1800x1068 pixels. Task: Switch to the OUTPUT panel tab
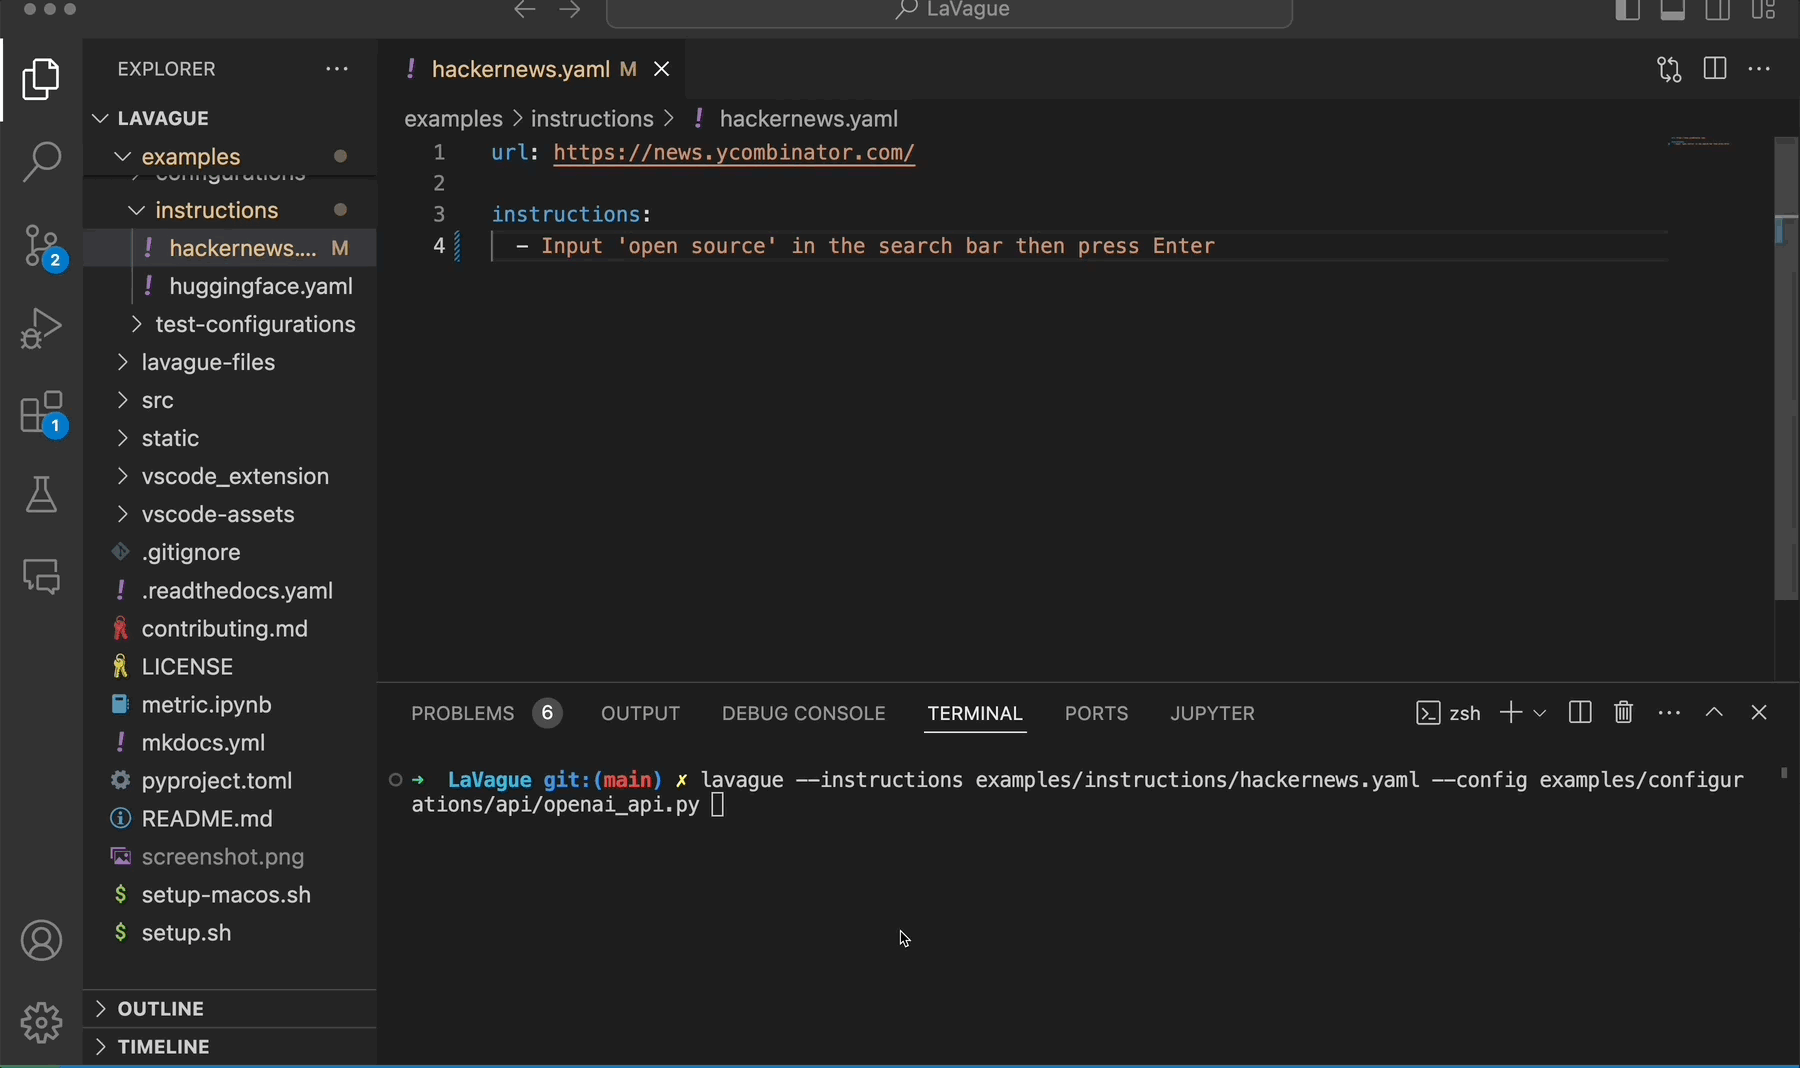coord(640,713)
